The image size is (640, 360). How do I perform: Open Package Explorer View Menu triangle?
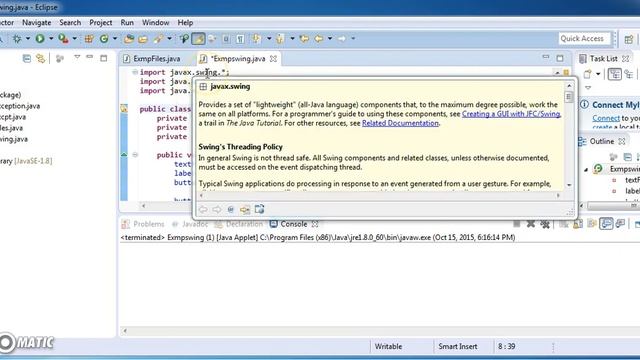click(77, 57)
